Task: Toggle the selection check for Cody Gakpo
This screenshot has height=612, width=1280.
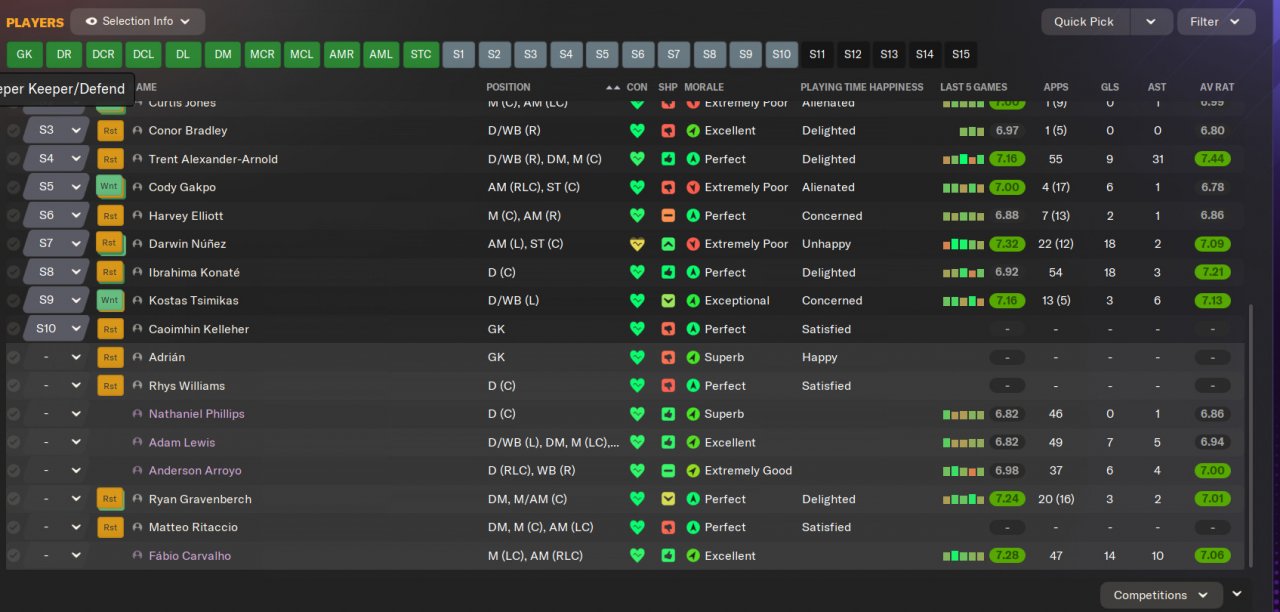Action: (x=13, y=187)
